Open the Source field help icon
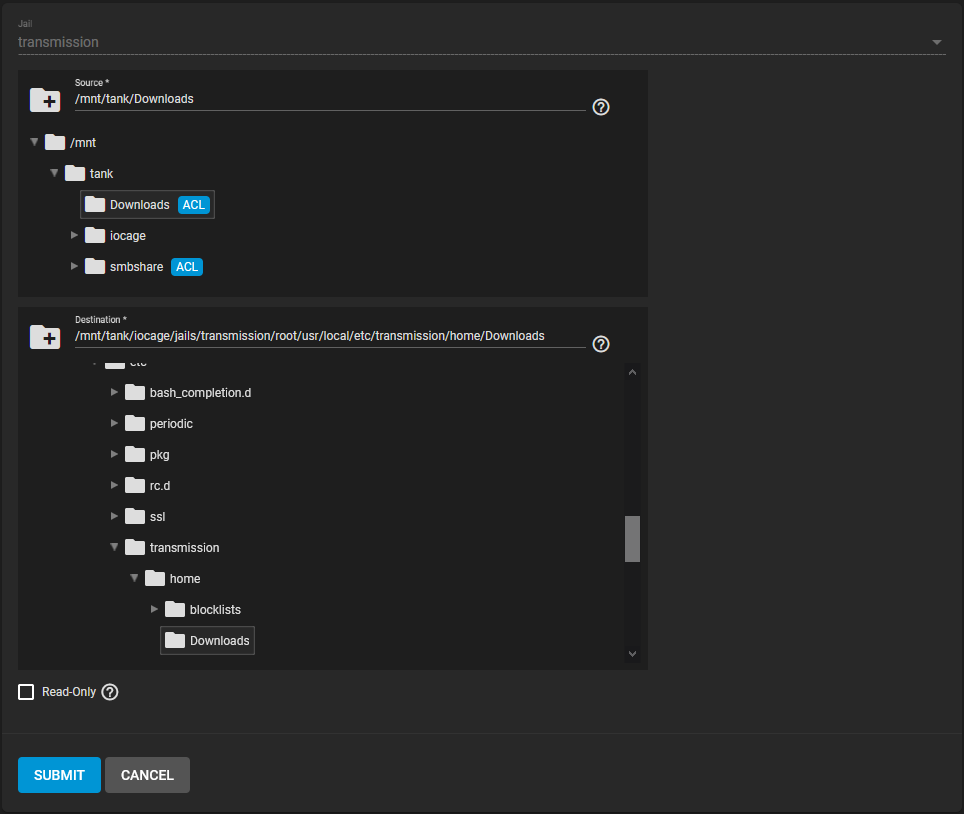This screenshot has width=964, height=814. click(601, 107)
